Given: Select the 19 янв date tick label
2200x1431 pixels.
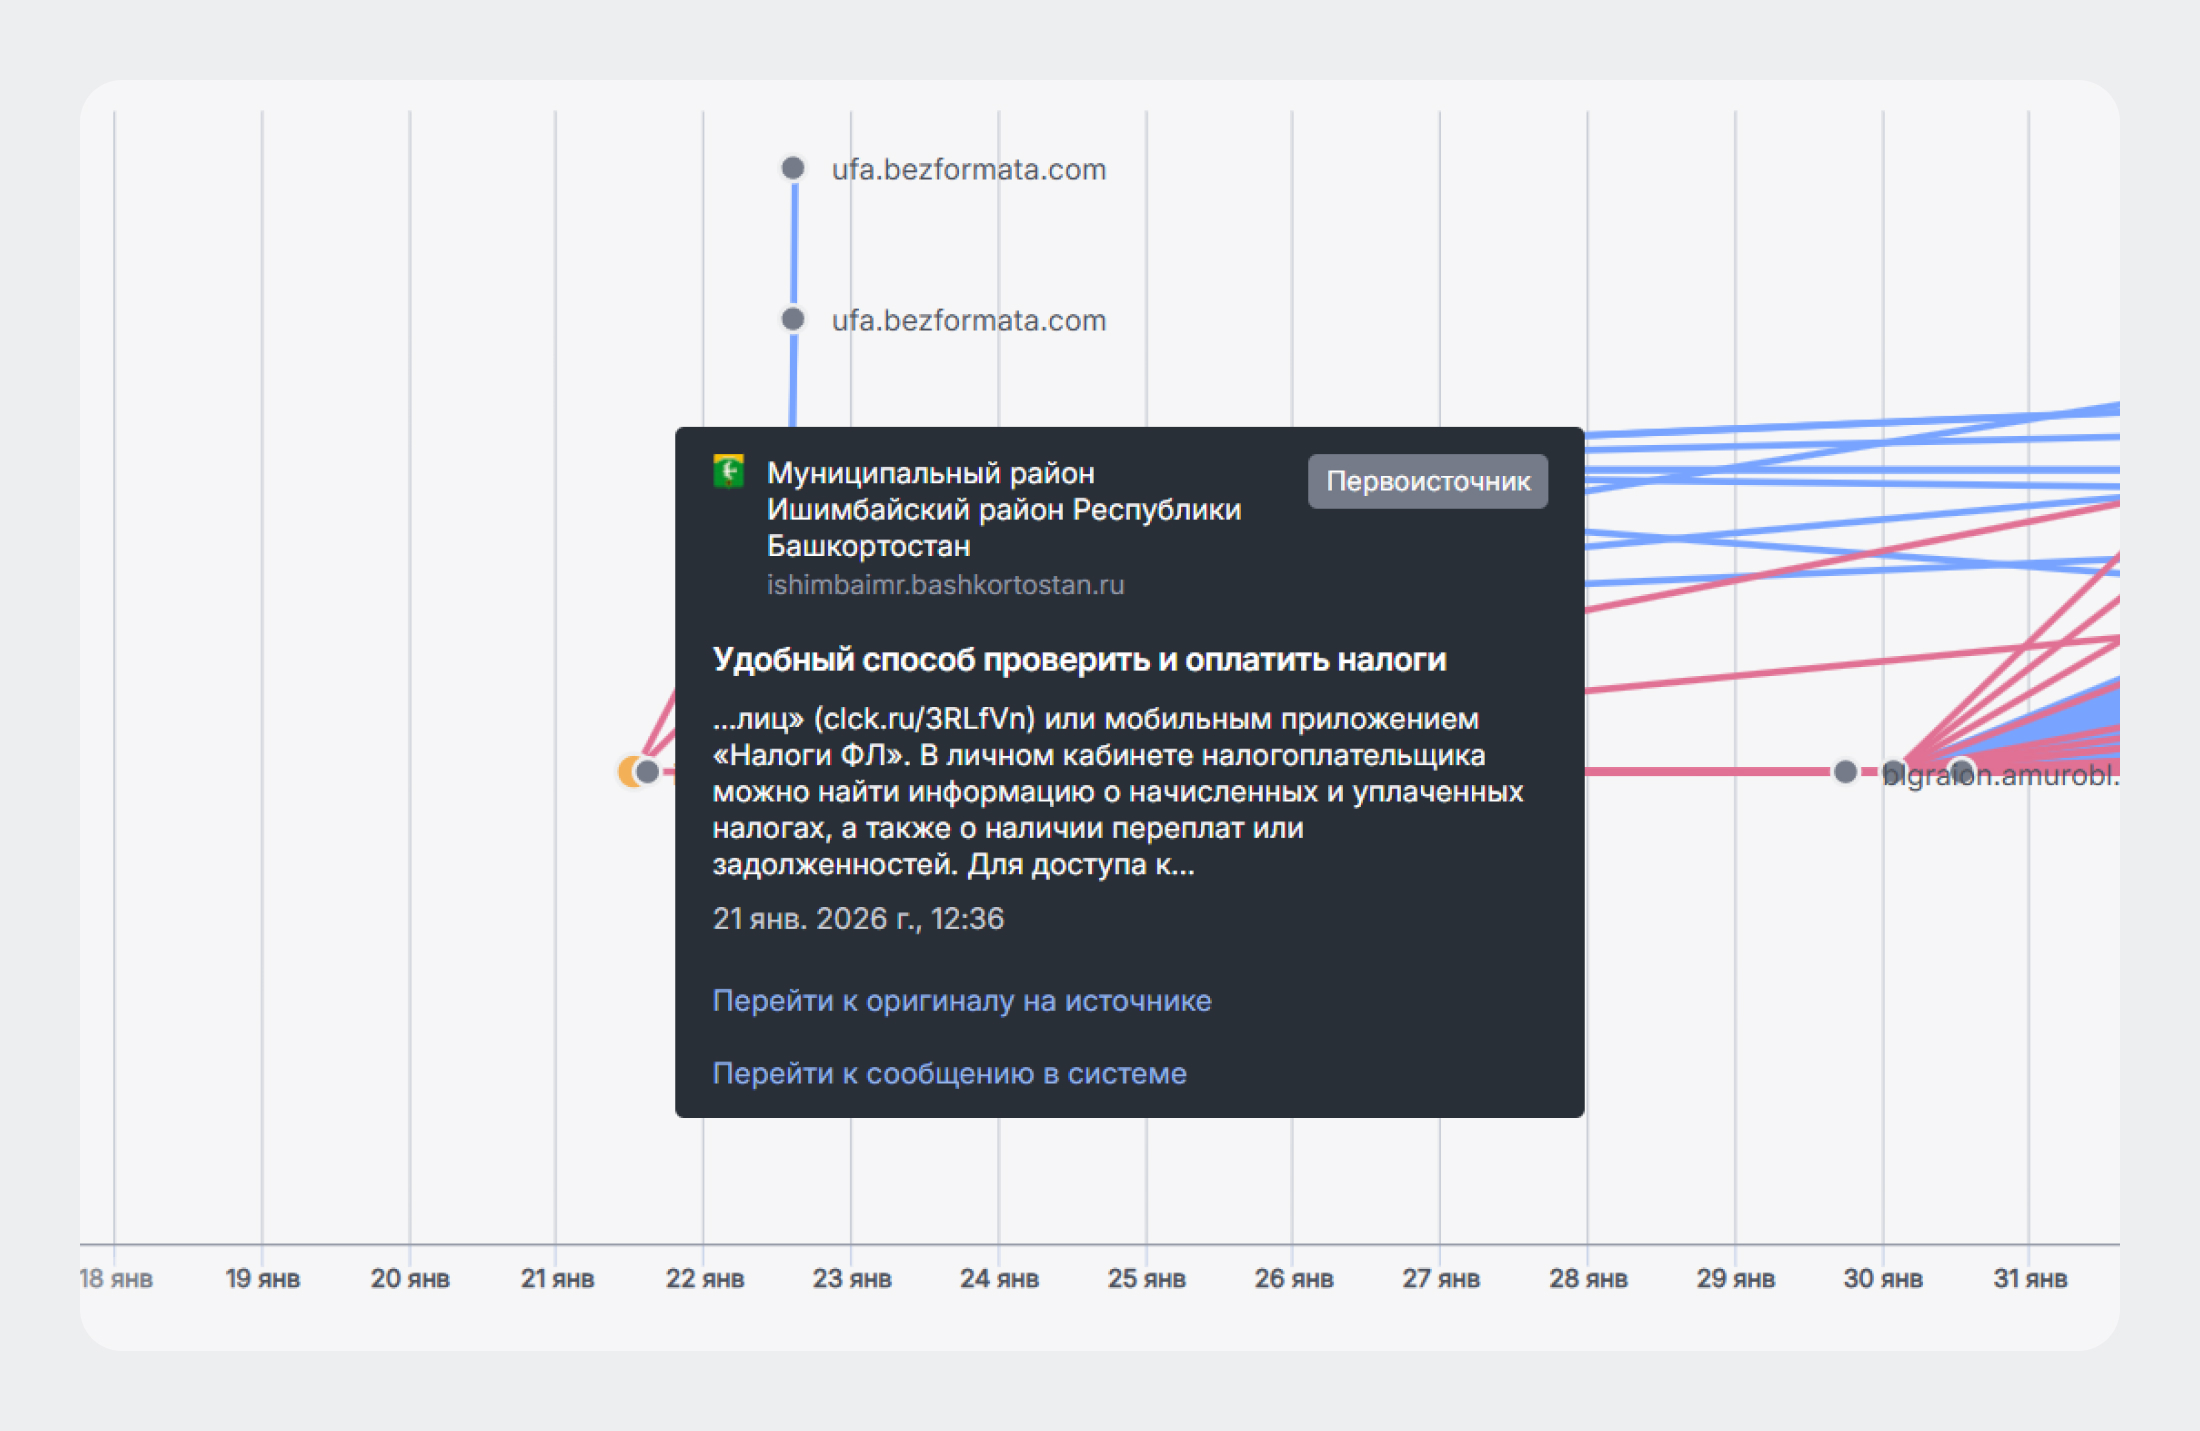Looking at the screenshot, I should (x=263, y=1278).
